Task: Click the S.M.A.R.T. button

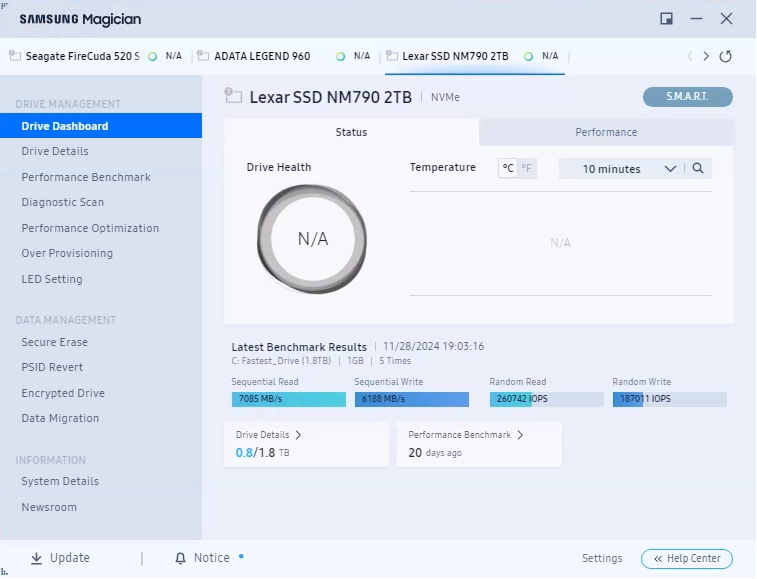Action: pyautogui.click(x=687, y=97)
